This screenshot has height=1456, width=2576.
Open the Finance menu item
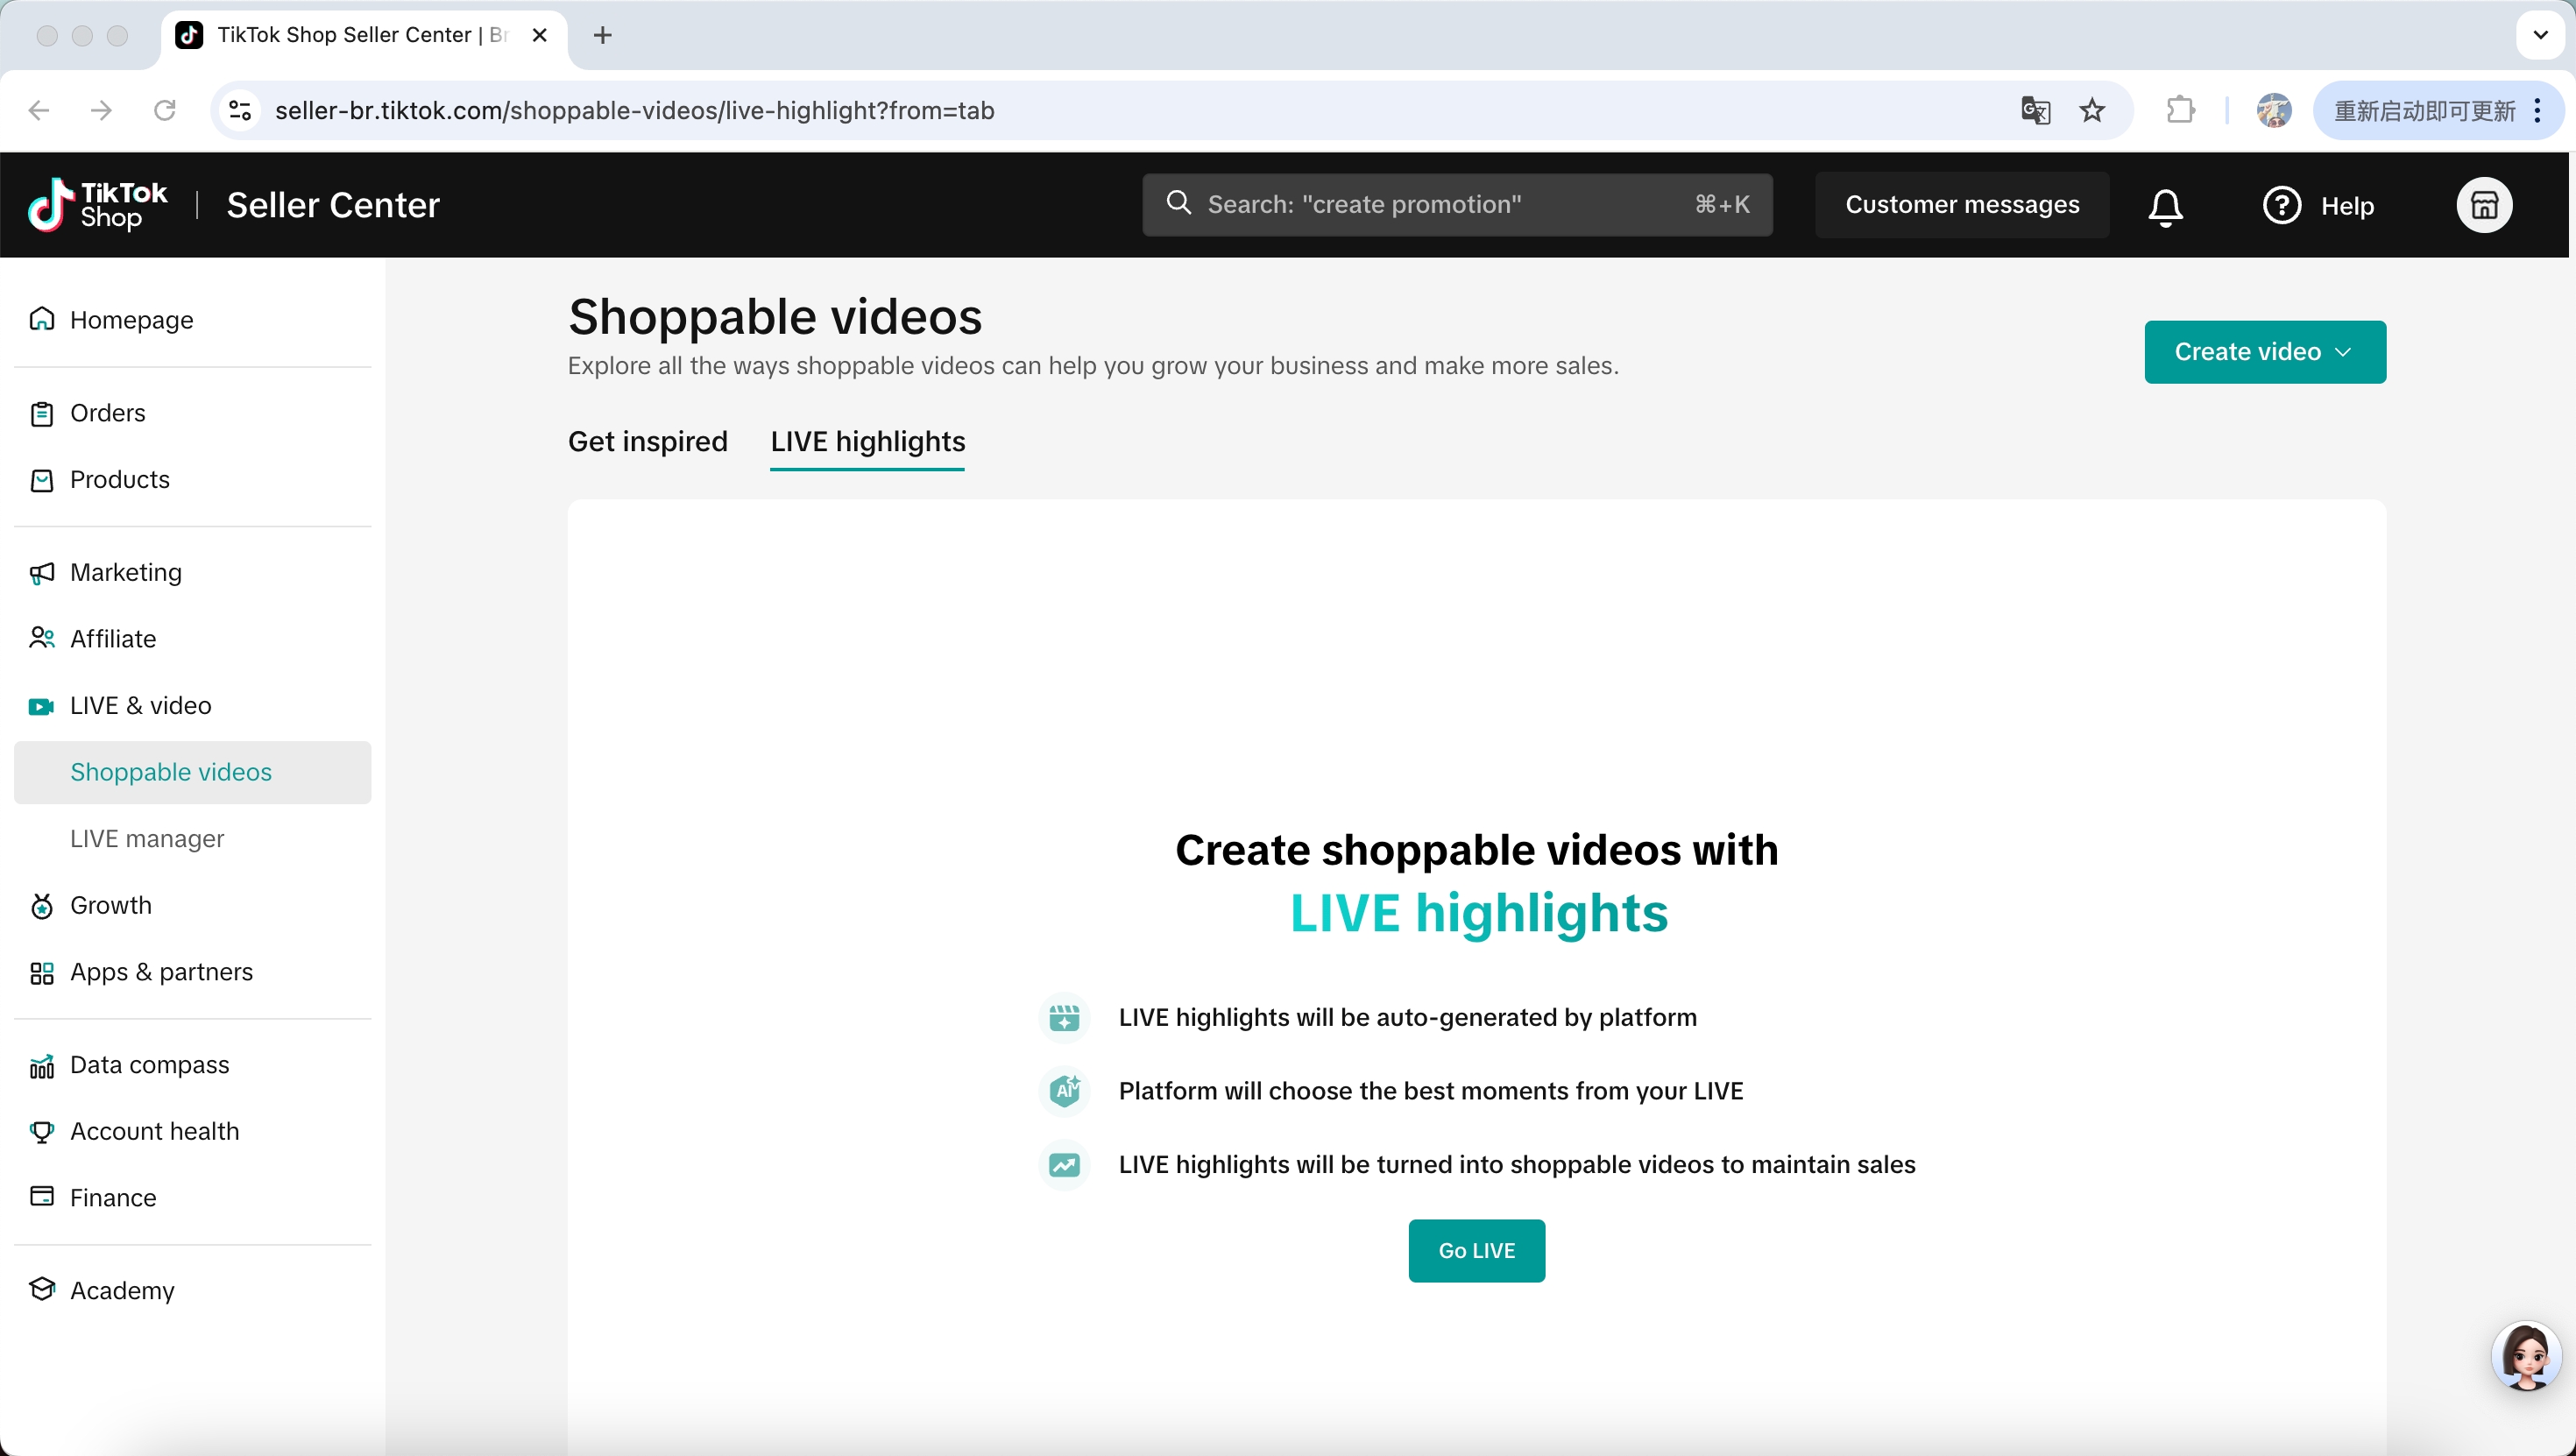pyautogui.click(x=192, y=1197)
